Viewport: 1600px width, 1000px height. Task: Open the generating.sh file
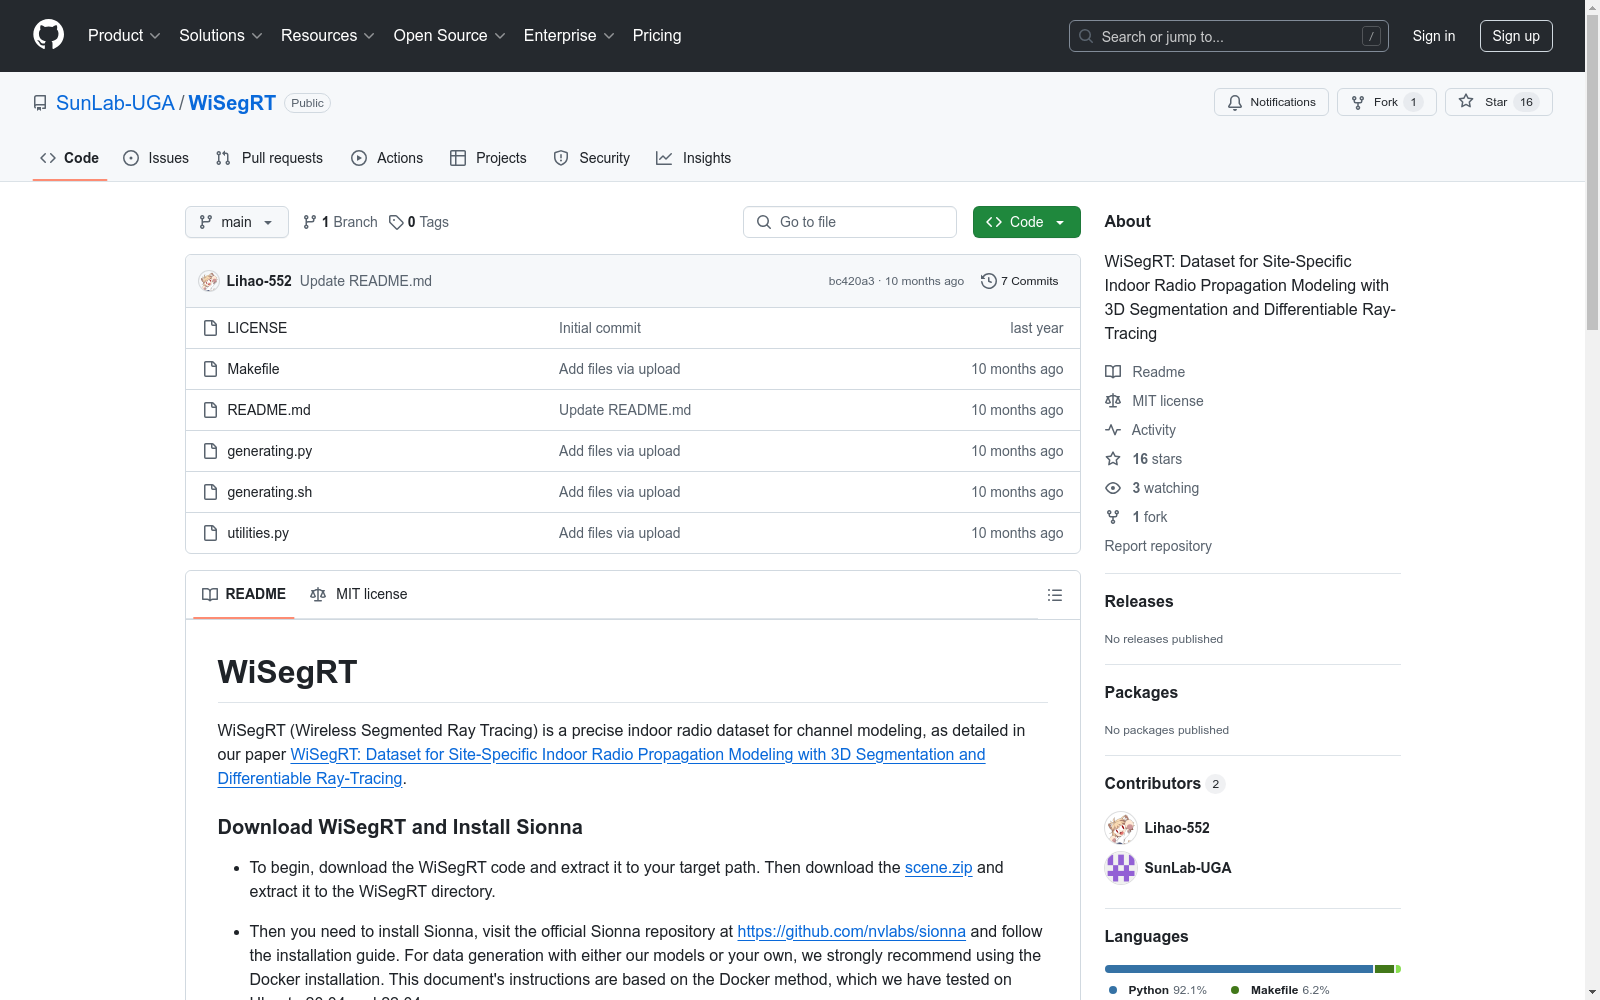(270, 492)
